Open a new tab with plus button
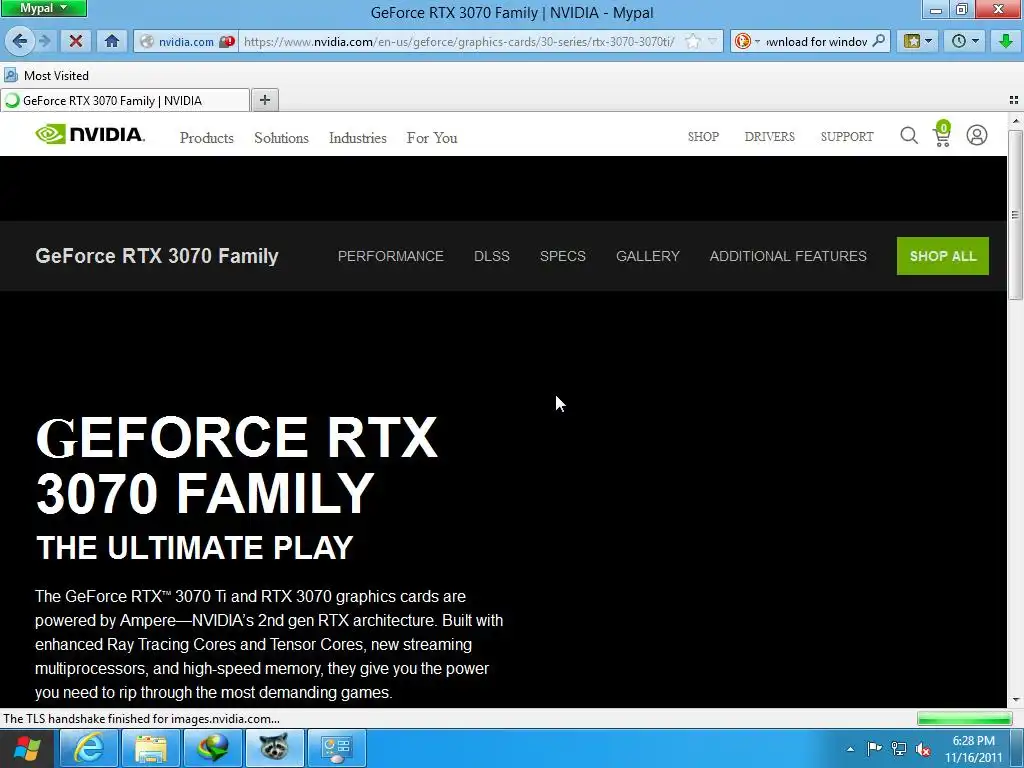The width and height of the screenshot is (1024, 768). [264, 100]
